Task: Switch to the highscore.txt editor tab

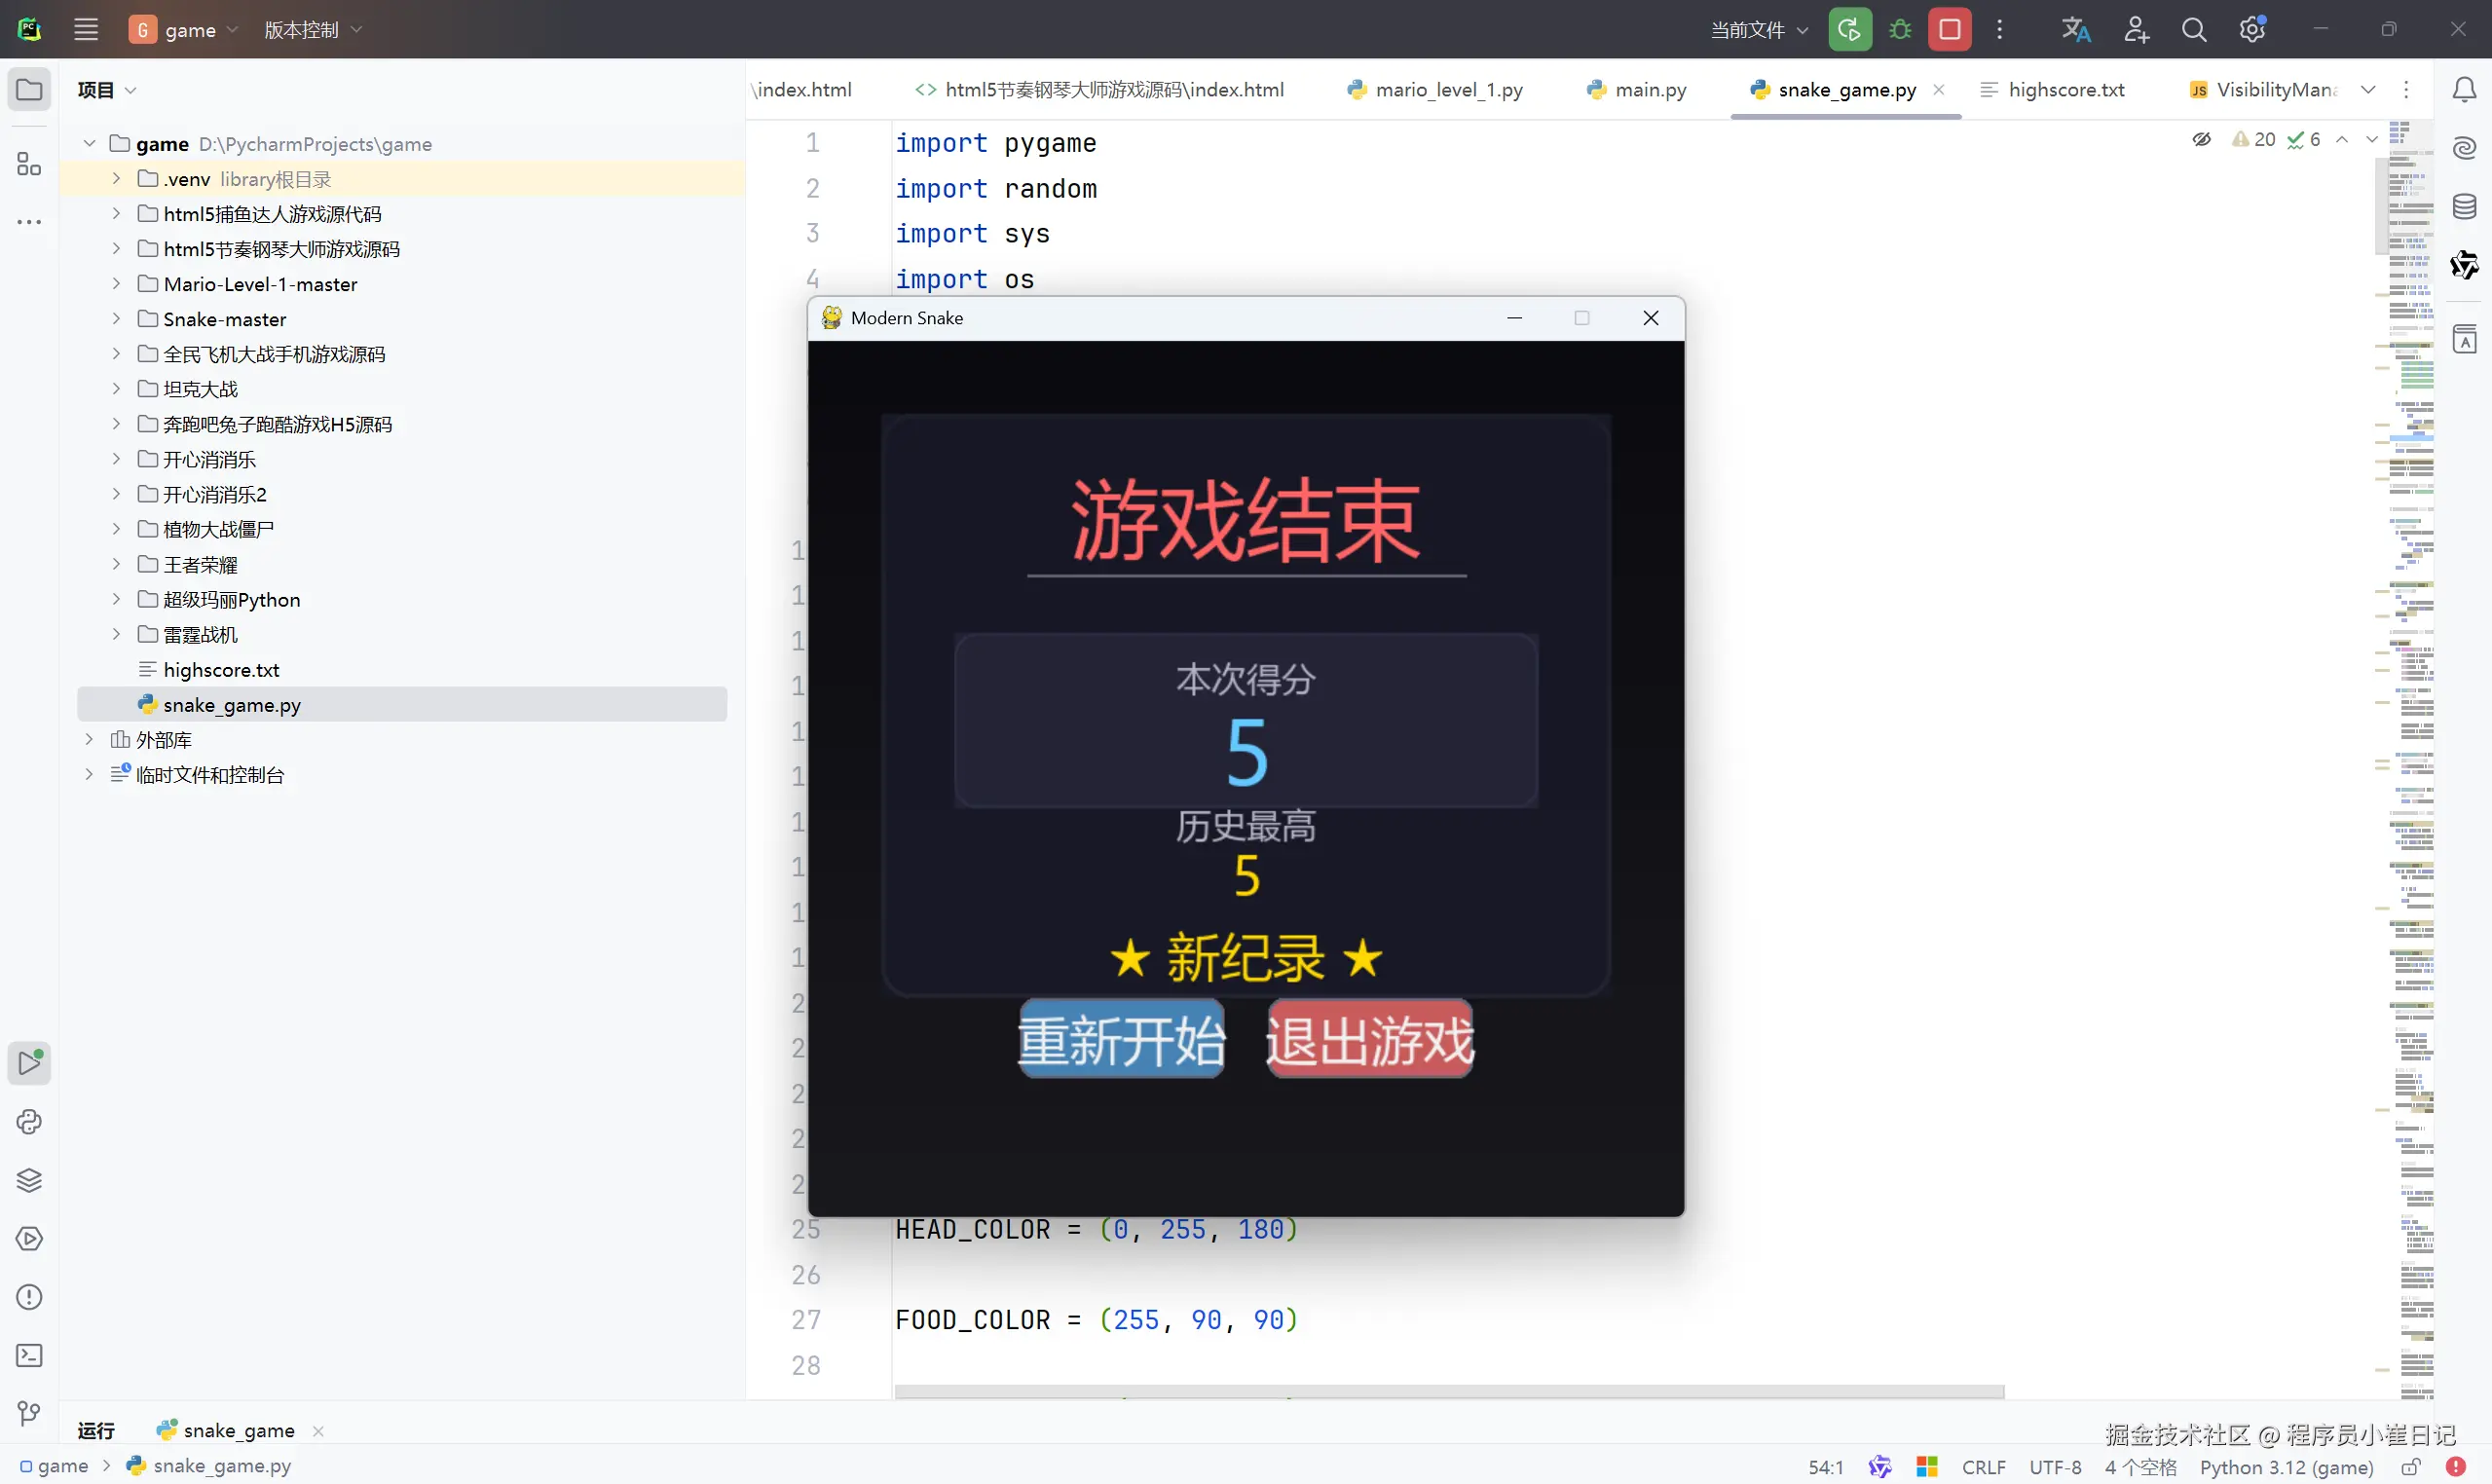Action: coord(2065,90)
